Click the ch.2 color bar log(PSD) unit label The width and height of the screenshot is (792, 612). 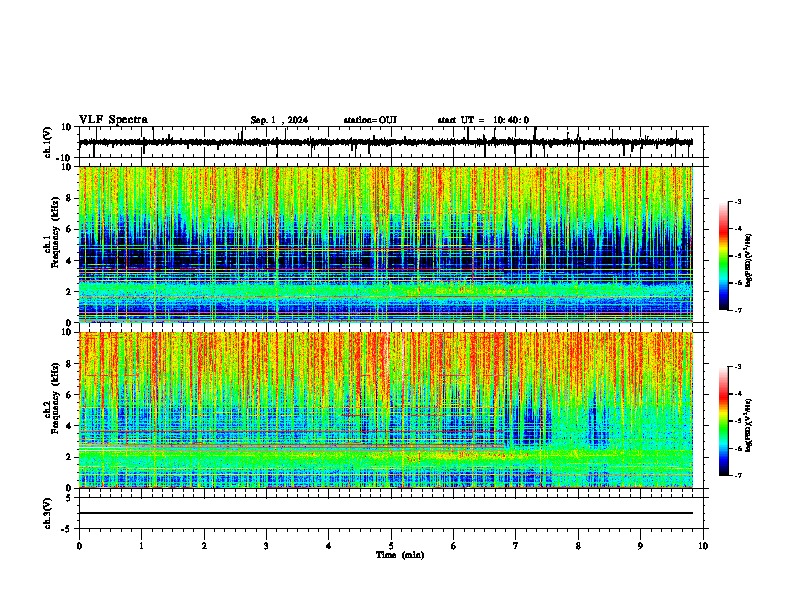(749, 426)
